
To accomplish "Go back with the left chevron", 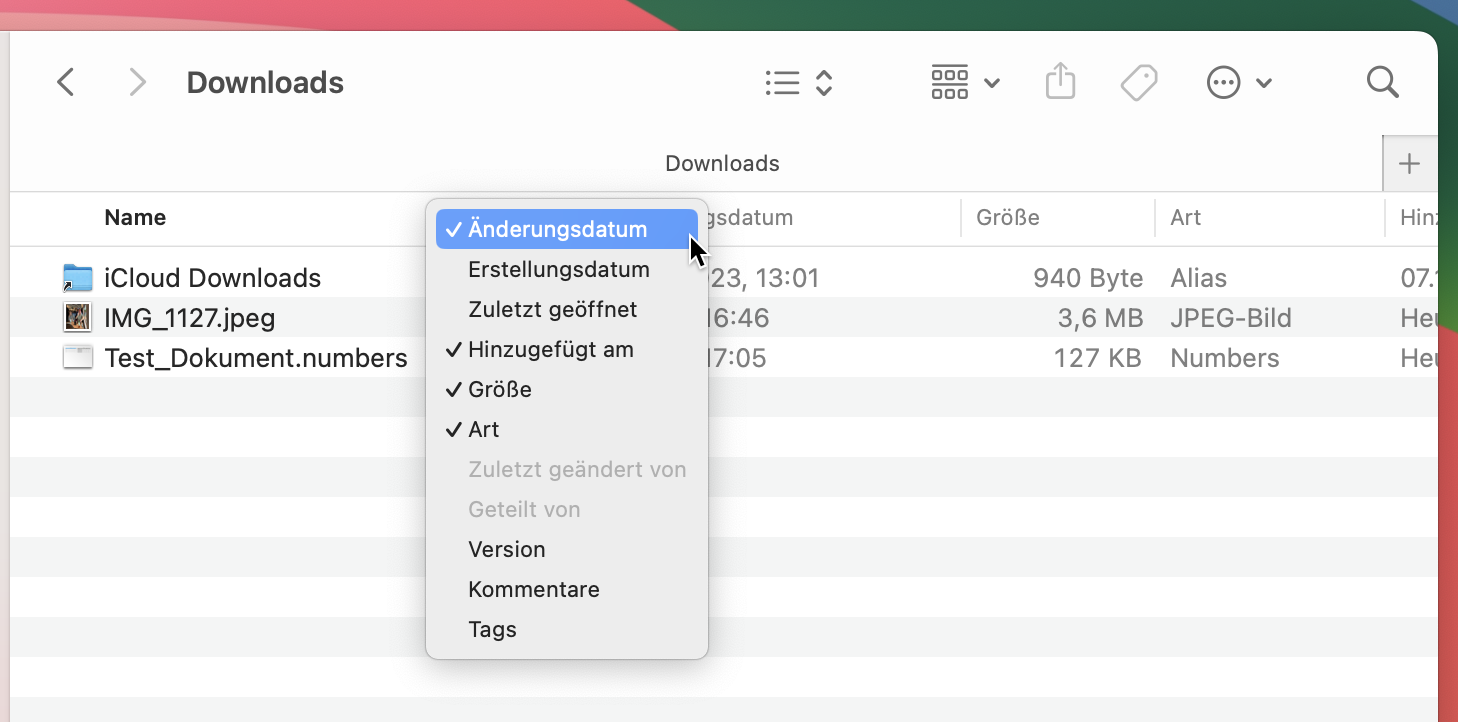I will pyautogui.click(x=66, y=82).
